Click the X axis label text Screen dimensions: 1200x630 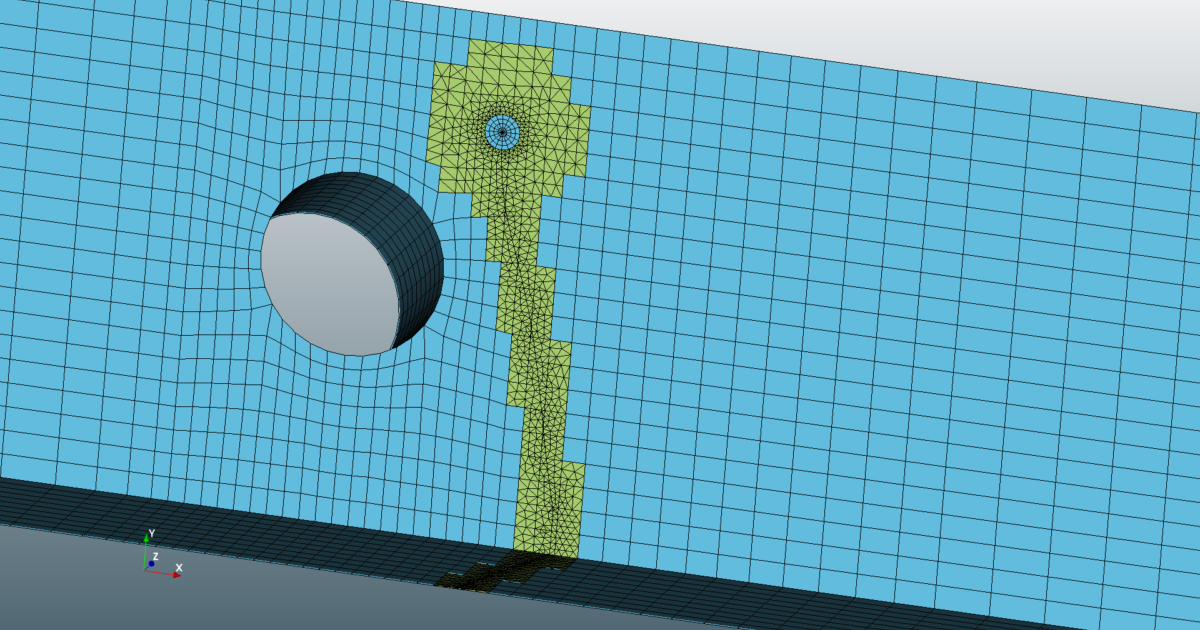click(x=179, y=568)
